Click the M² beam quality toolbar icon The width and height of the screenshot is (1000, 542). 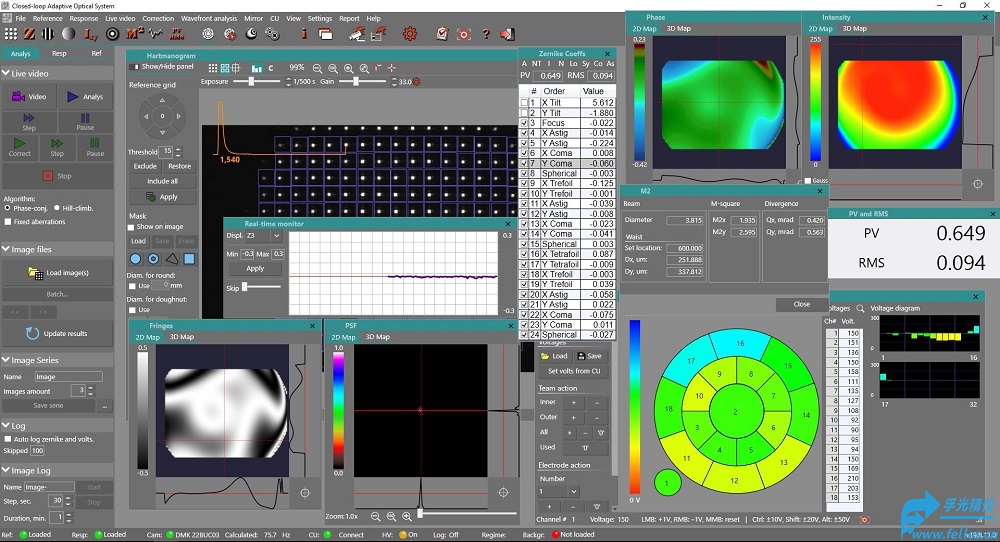135,34
